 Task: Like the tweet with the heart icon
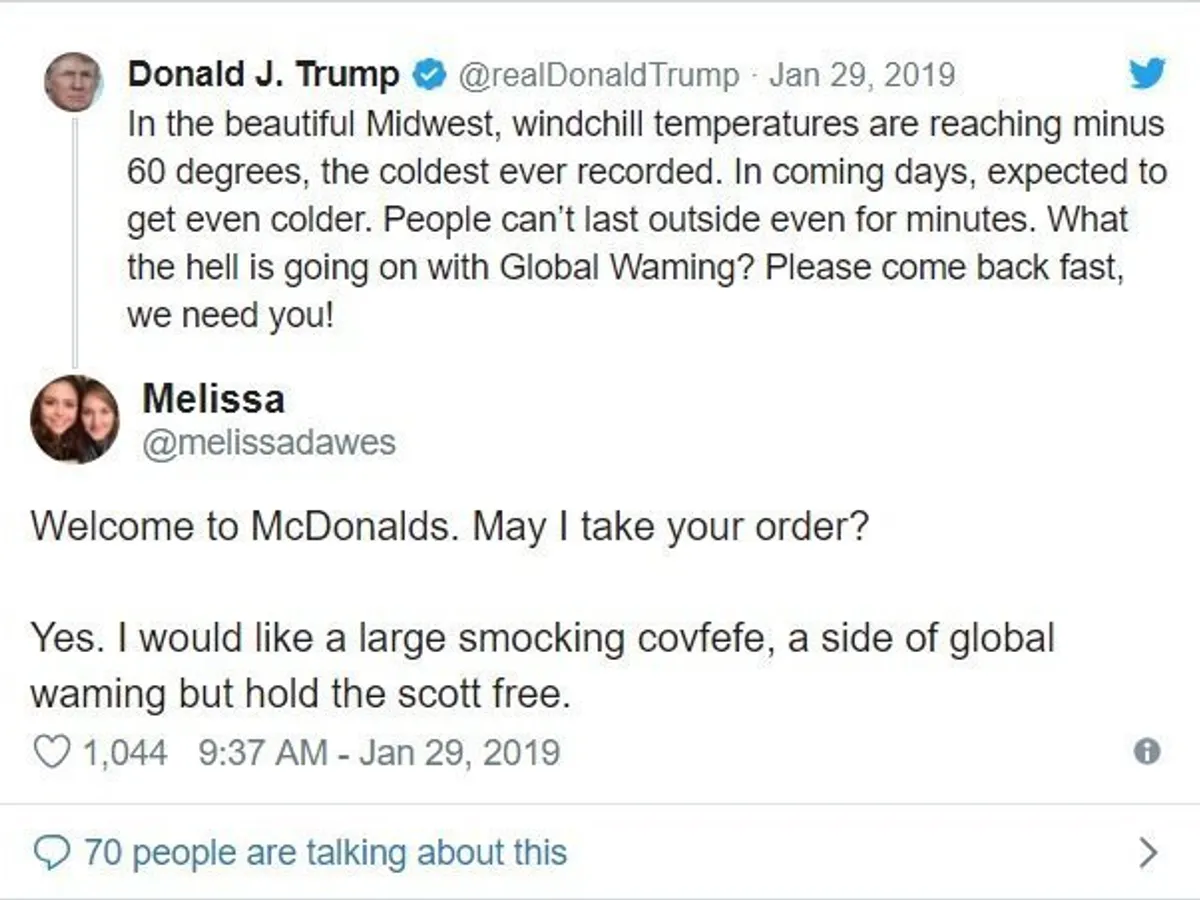coord(52,752)
